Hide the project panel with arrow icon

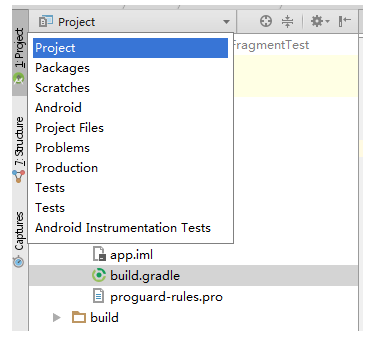coord(345,21)
